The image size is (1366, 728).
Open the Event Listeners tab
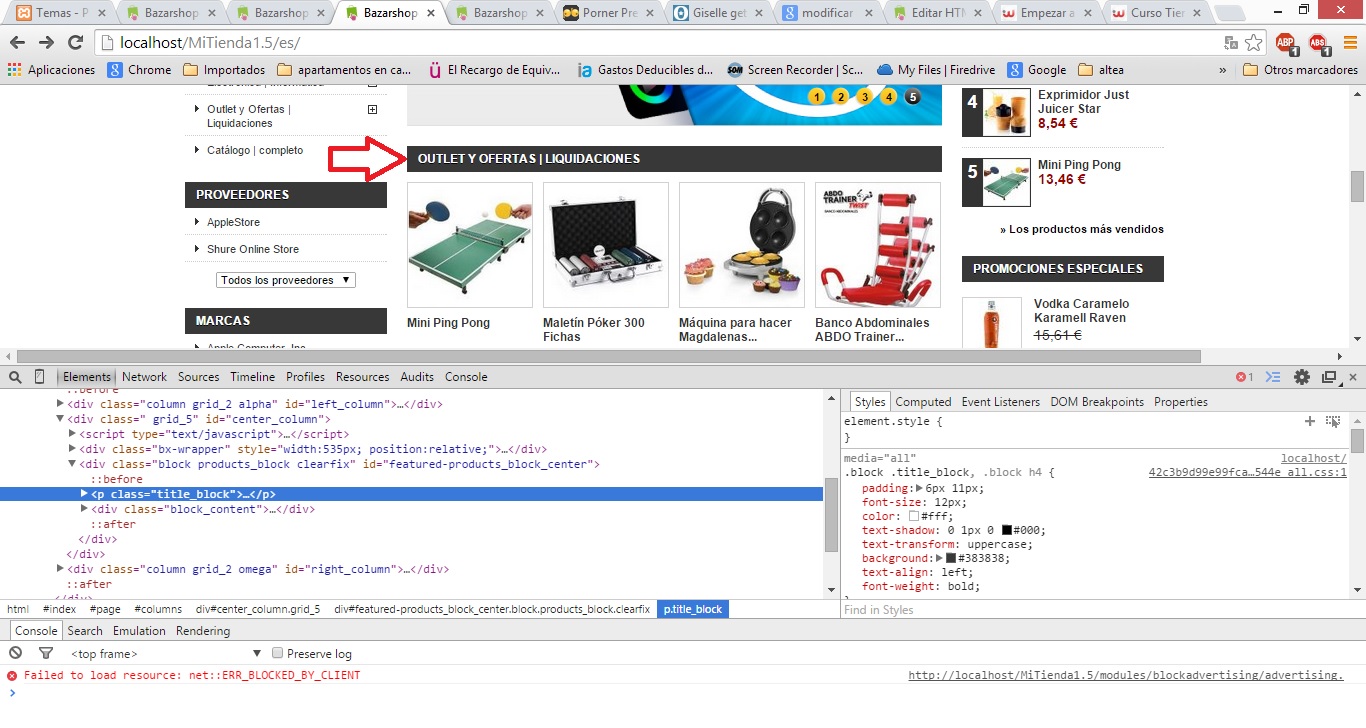[1001, 402]
